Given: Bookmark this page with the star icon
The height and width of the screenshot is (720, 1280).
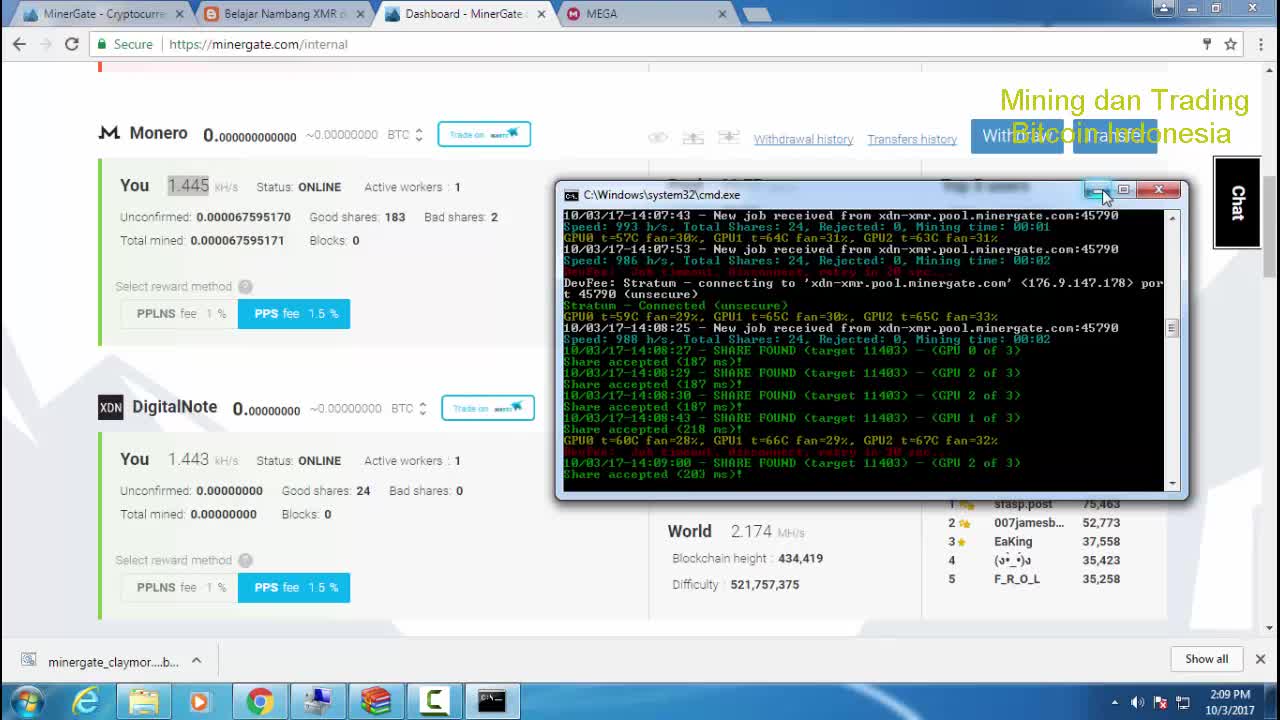Looking at the screenshot, I should tap(1231, 44).
